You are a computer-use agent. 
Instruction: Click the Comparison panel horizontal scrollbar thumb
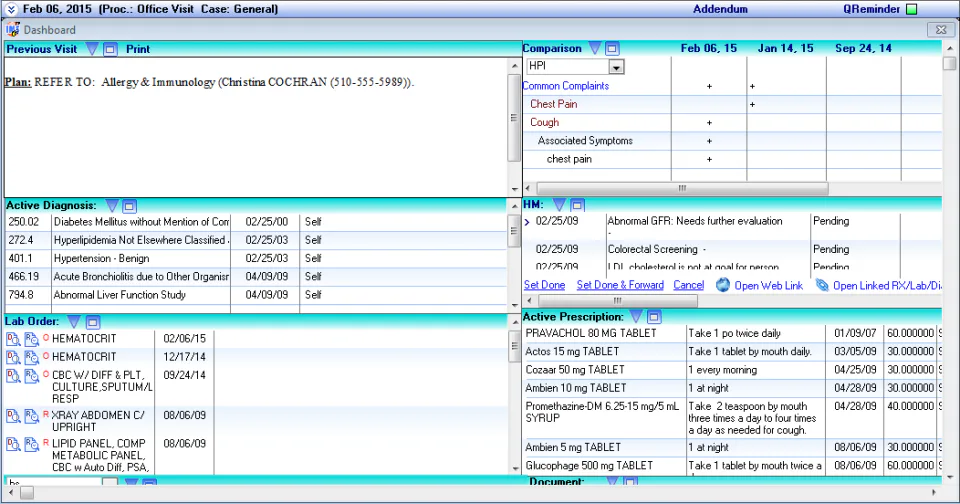(x=682, y=188)
